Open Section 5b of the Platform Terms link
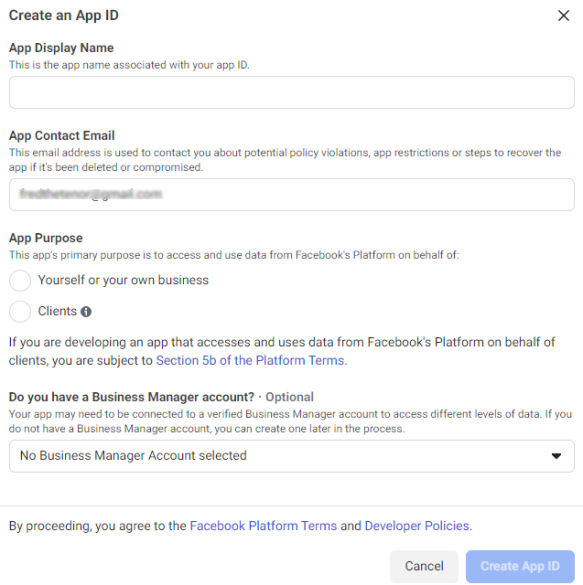Screen dimensions: 583x585 pos(251,360)
